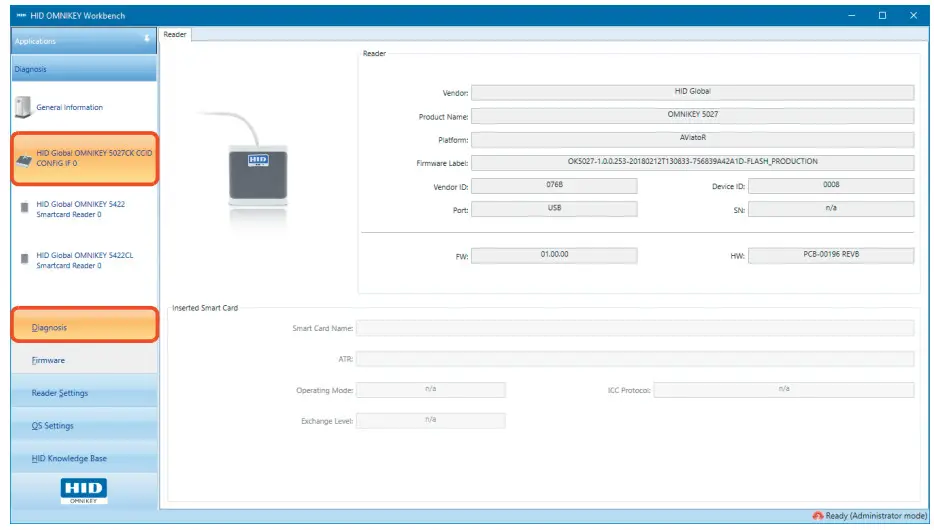Click the FW field 01.00.00
The width and height of the screenshot is (934, 530).
click(x=554, y=255)
